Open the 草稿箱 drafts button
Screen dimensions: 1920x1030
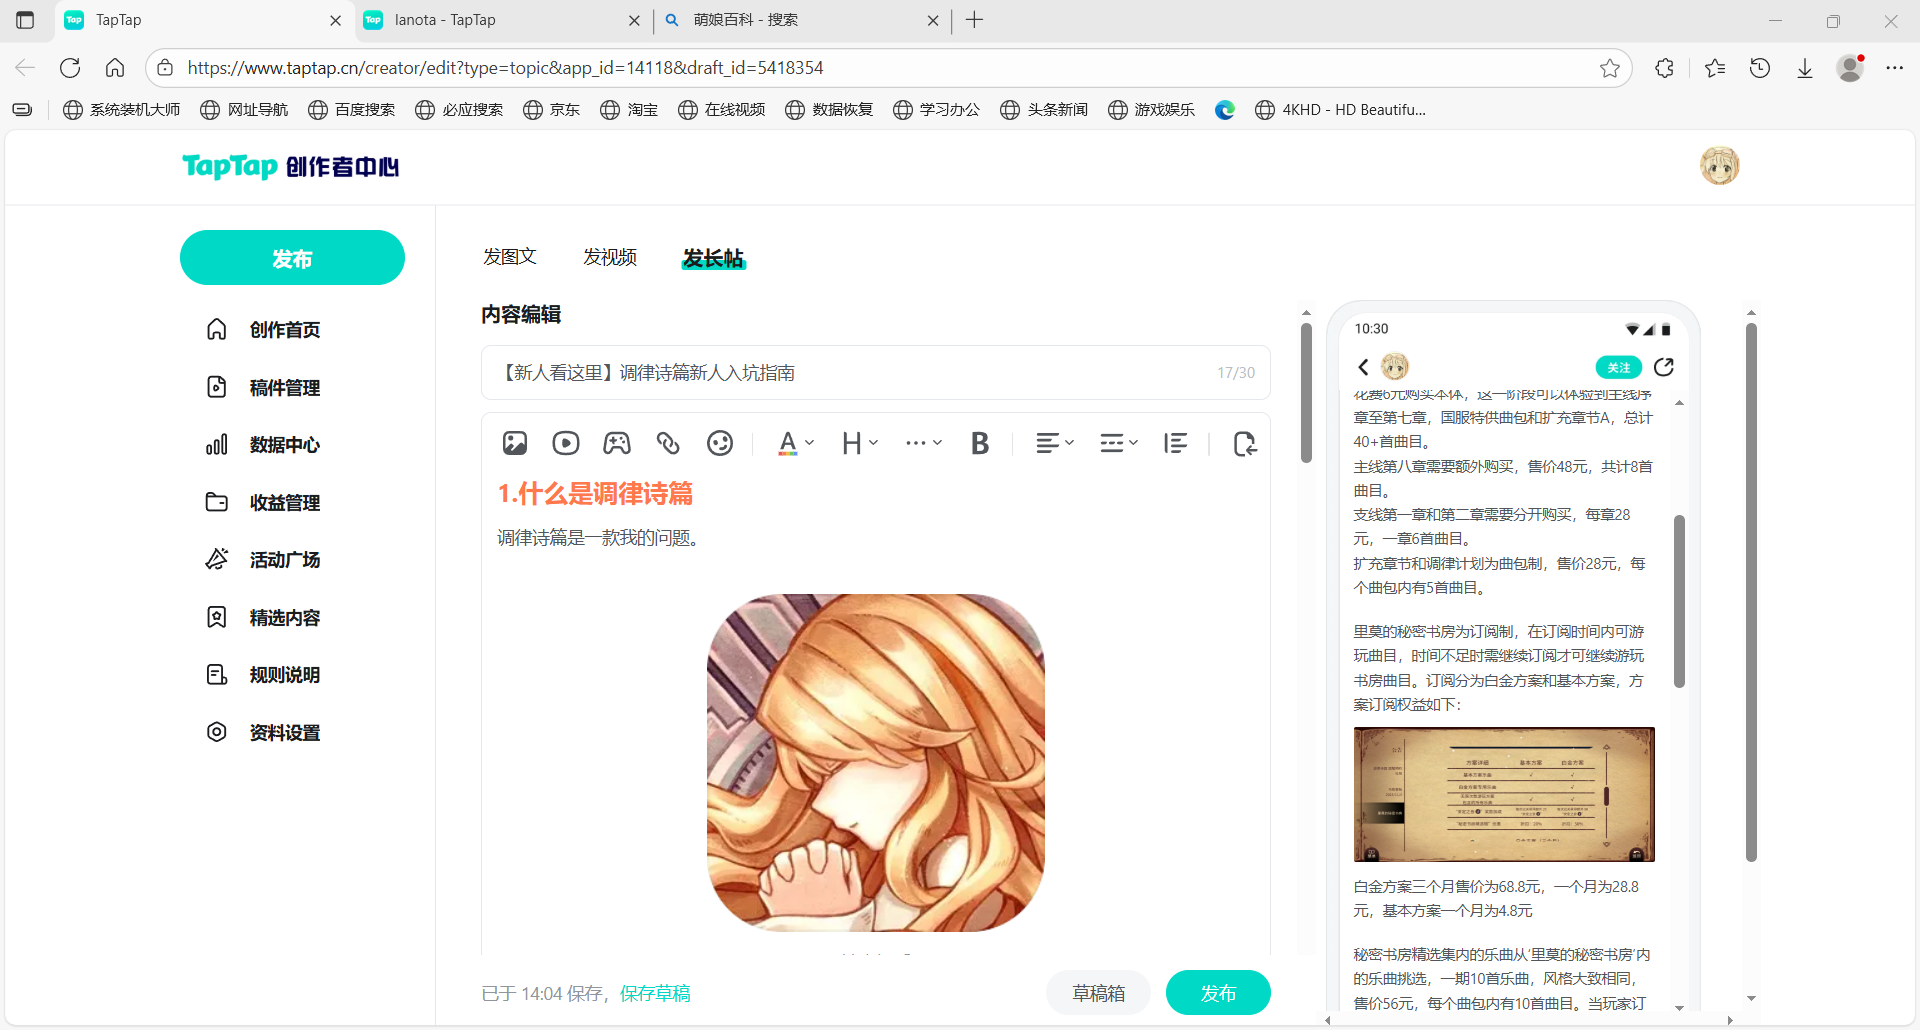tap(1098, 993)
